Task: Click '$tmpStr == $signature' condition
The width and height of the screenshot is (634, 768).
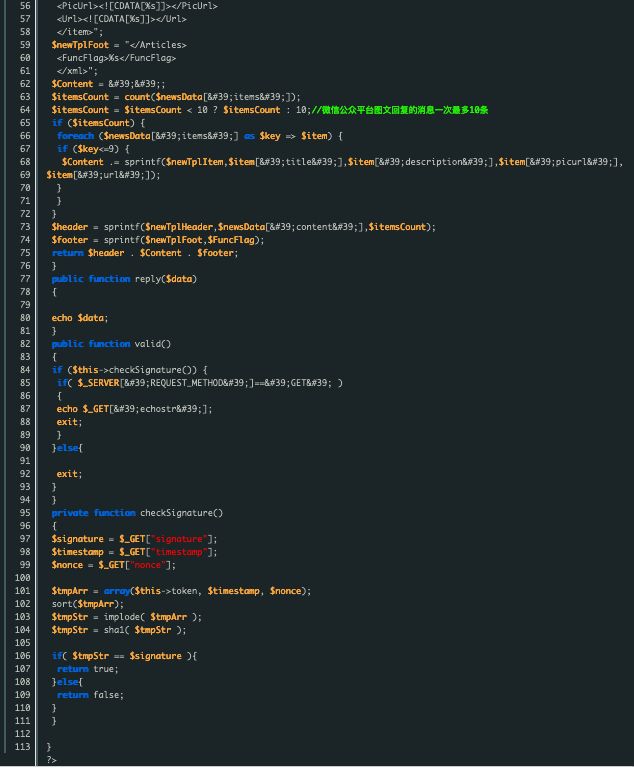Action: coord(127,656)
